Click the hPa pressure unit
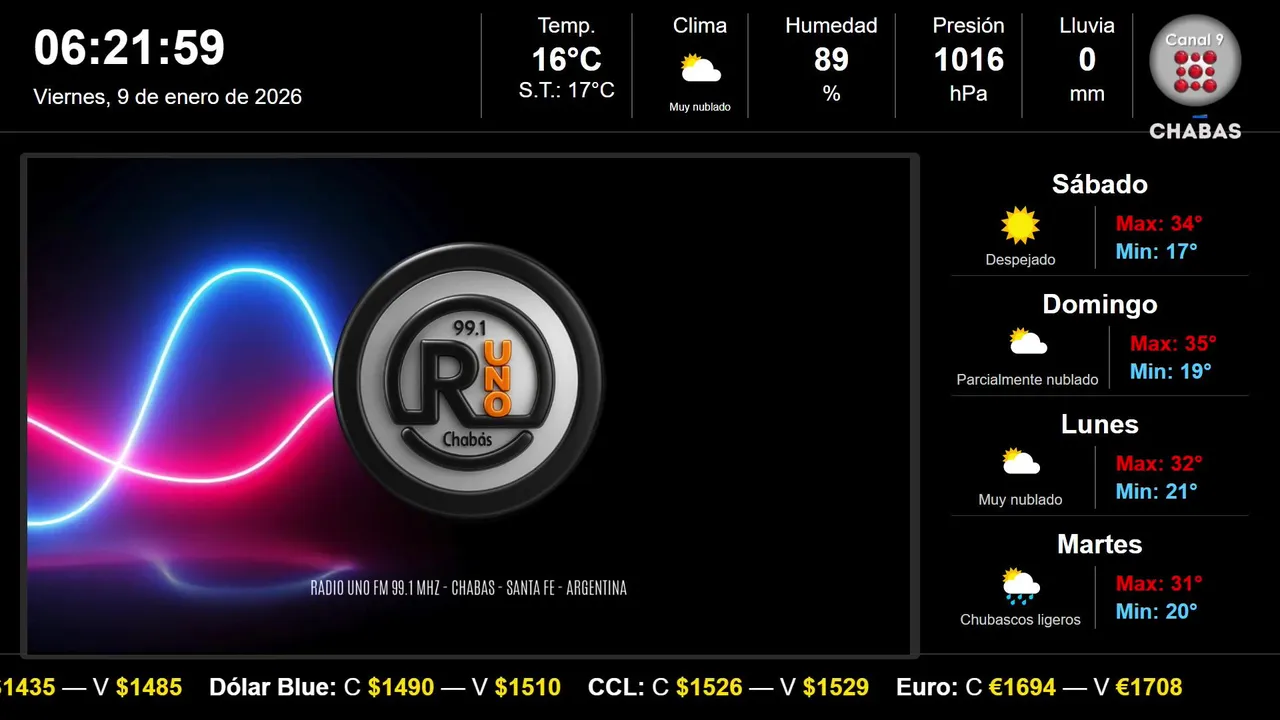 (x=968, y=94)
